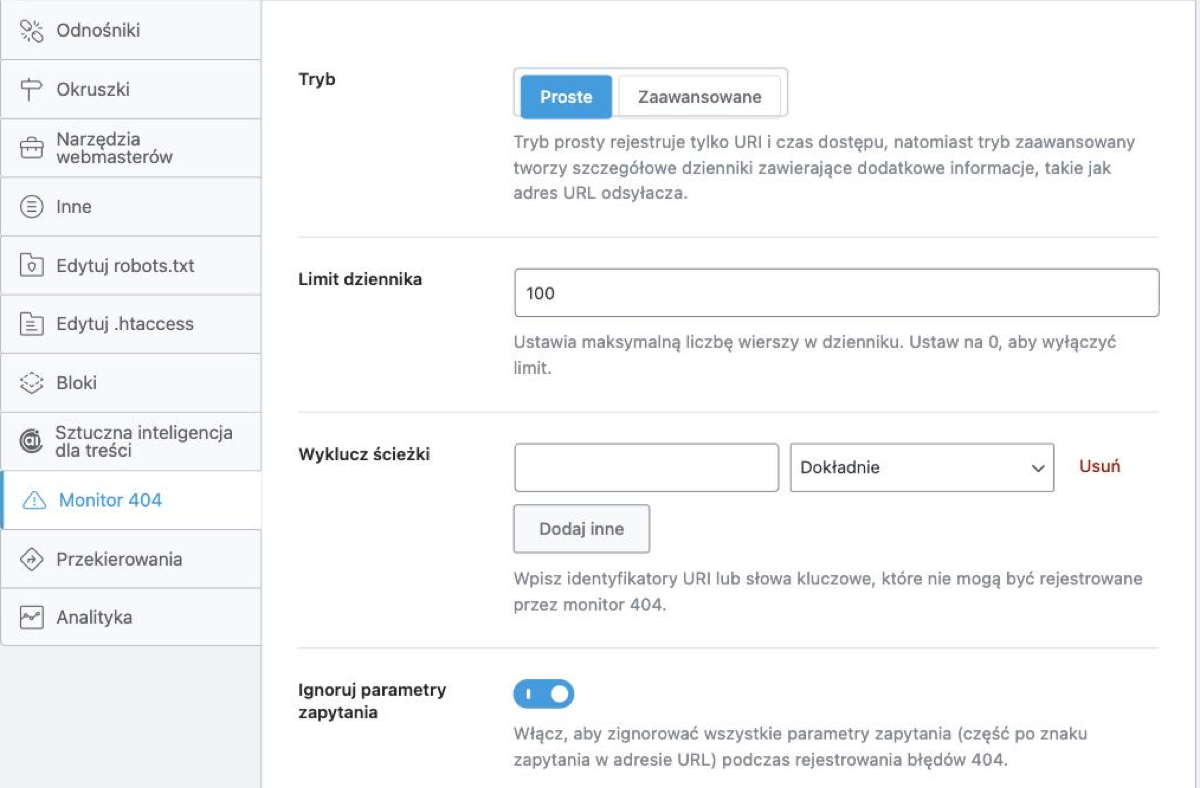Select the Inne tab
The height and width of the screenshot is (788, 1200).
[130, 208]
